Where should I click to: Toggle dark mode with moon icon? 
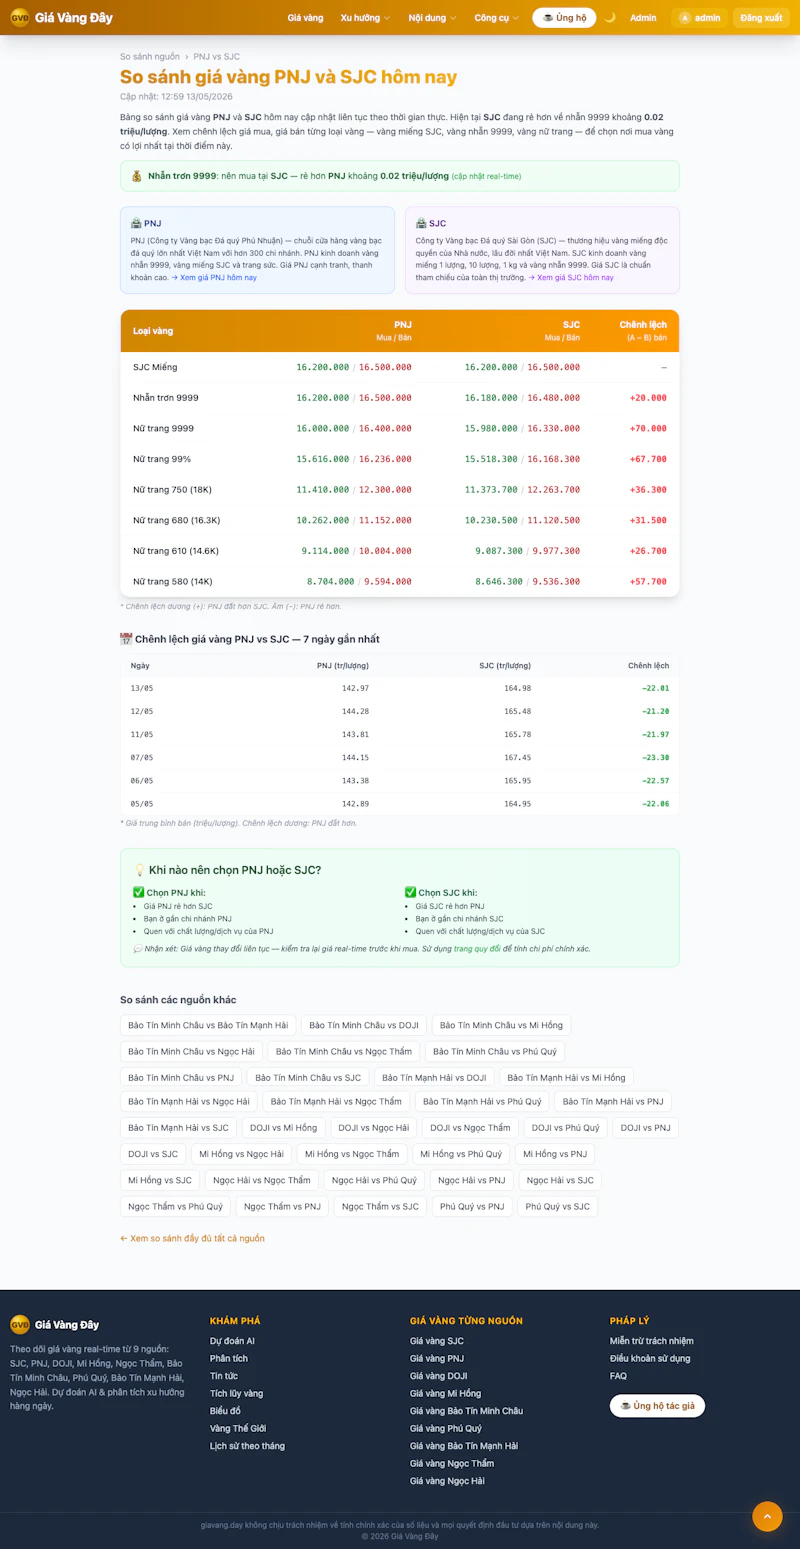click(x=610, y=18)
